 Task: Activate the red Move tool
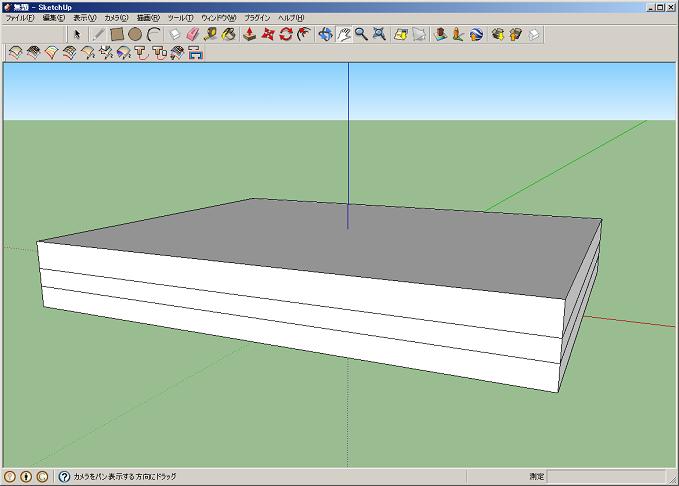268,34
